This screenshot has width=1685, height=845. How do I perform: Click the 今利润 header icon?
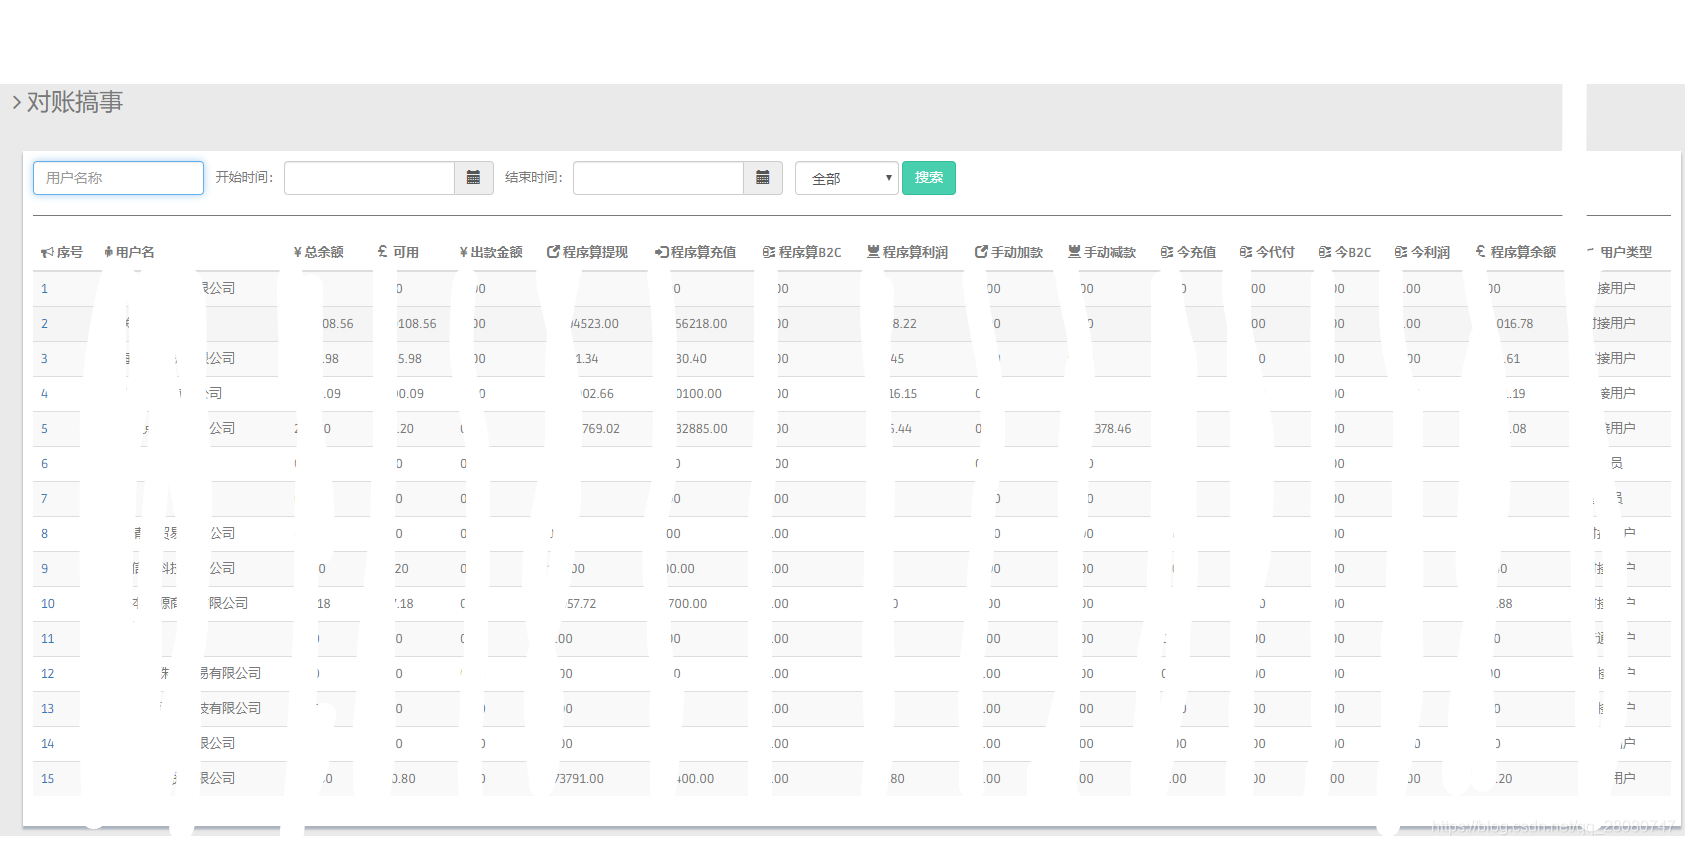click(x=1401, y=252)
